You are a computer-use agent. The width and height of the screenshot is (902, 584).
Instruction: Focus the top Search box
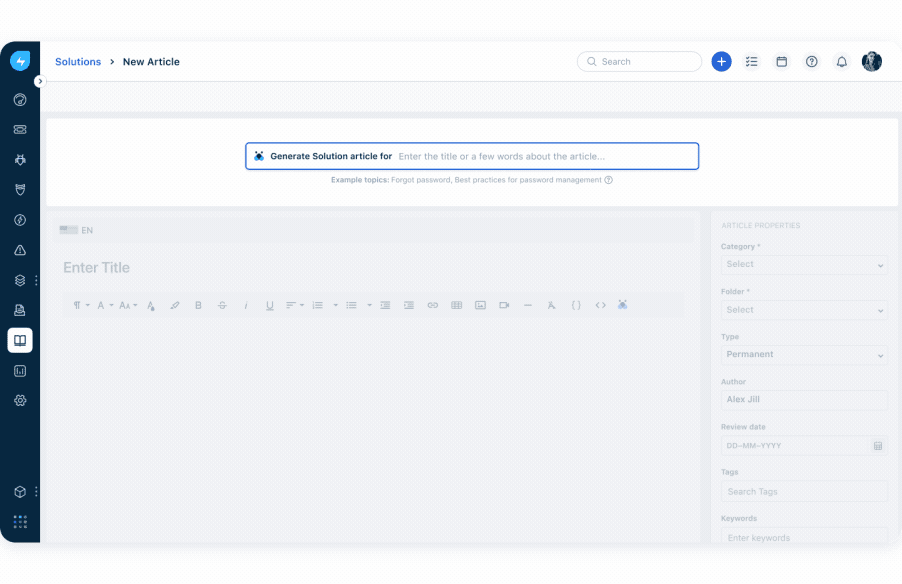(x=639, y=62)
